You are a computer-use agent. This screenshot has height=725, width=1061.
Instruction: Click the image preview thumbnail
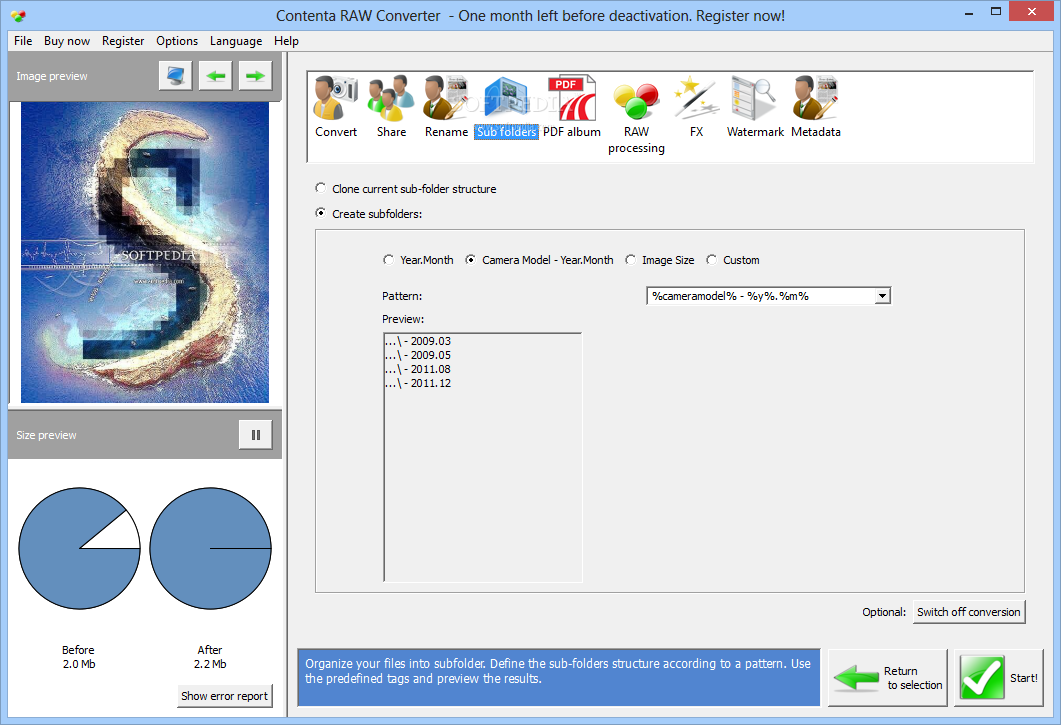[145, 252]
